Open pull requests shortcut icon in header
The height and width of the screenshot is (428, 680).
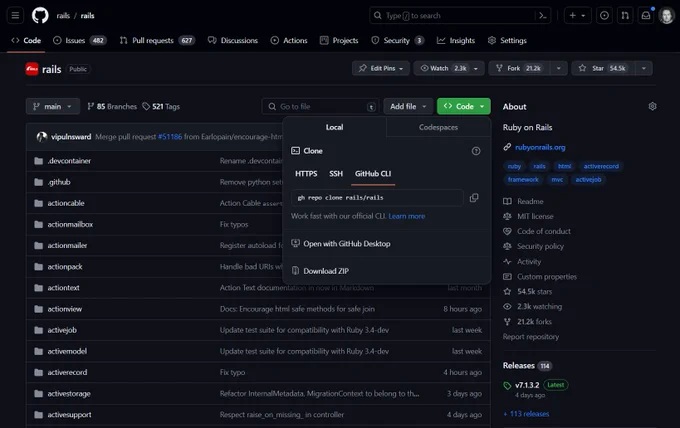pyautogui.click(x=625, y=16)
